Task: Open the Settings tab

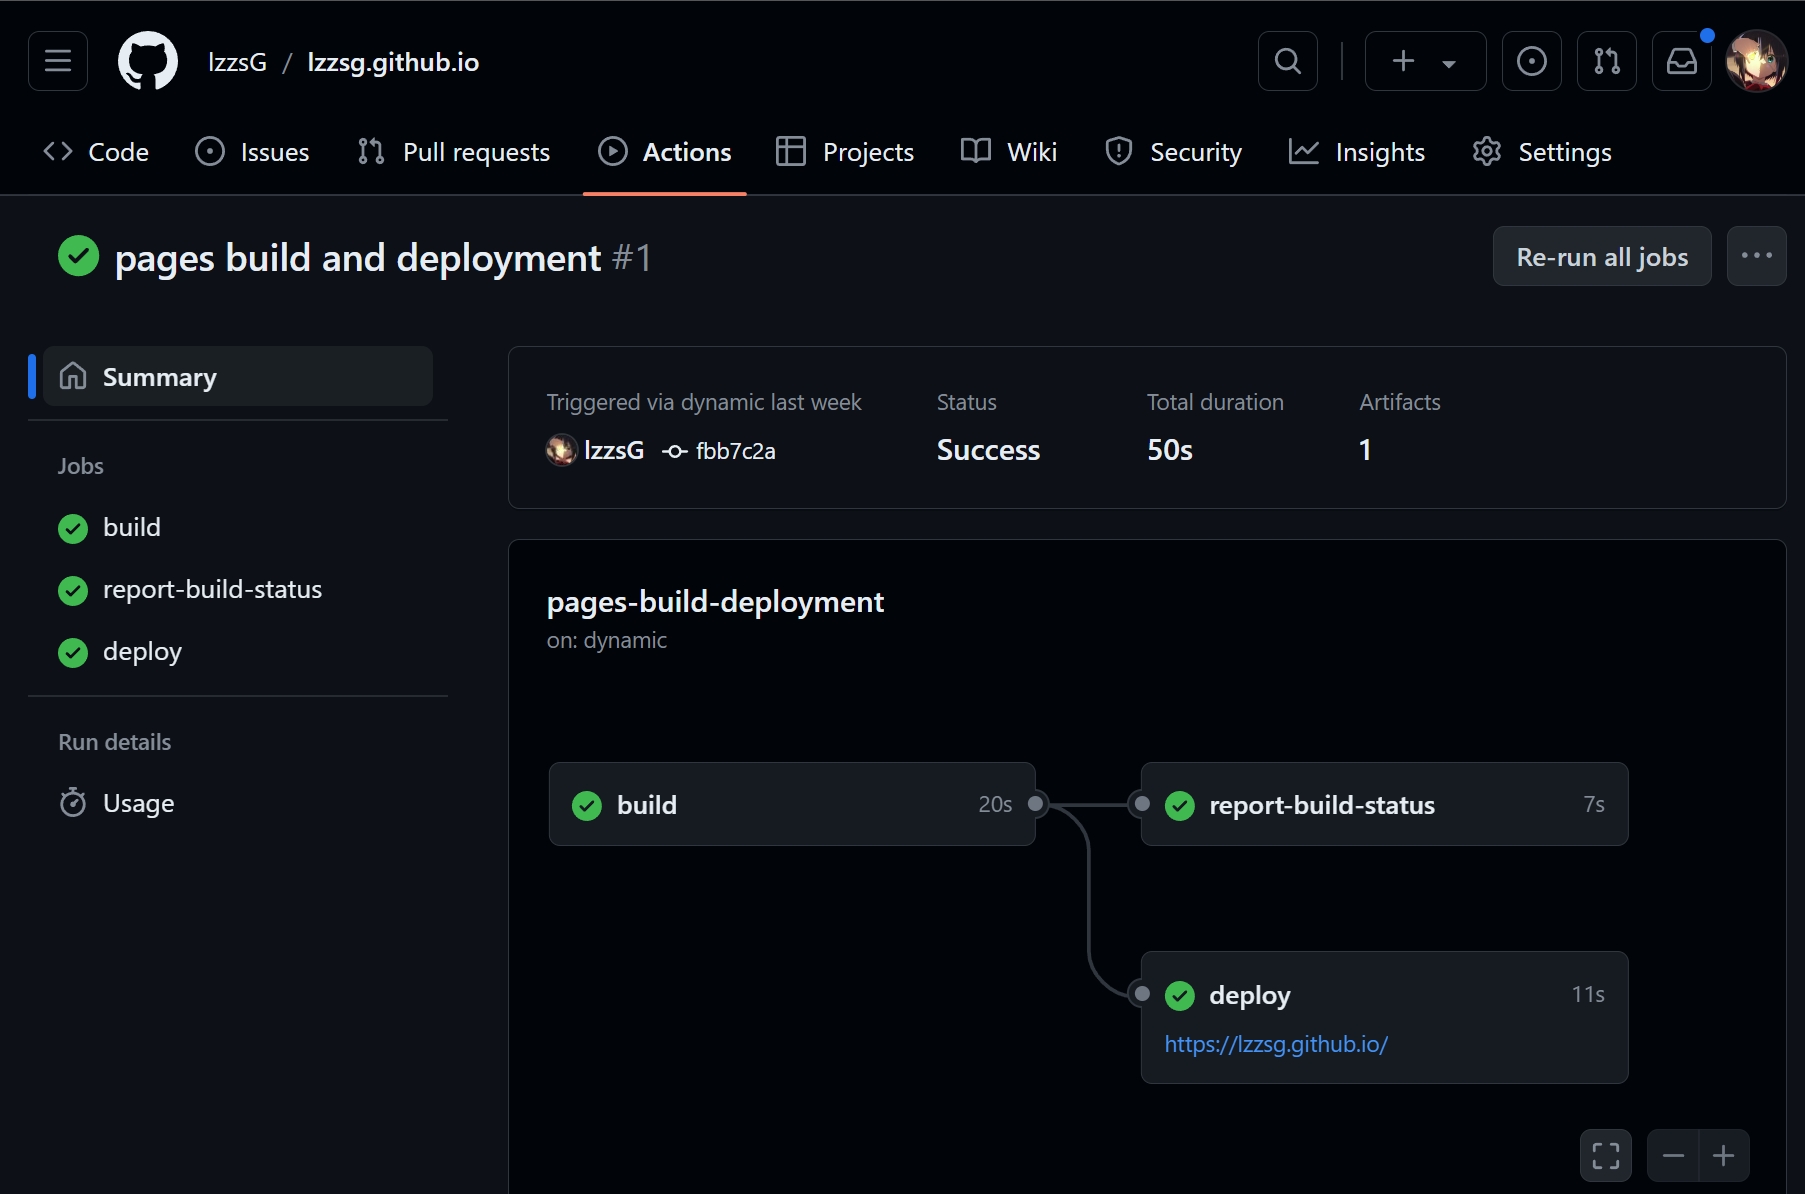Action: [1542, 152]
